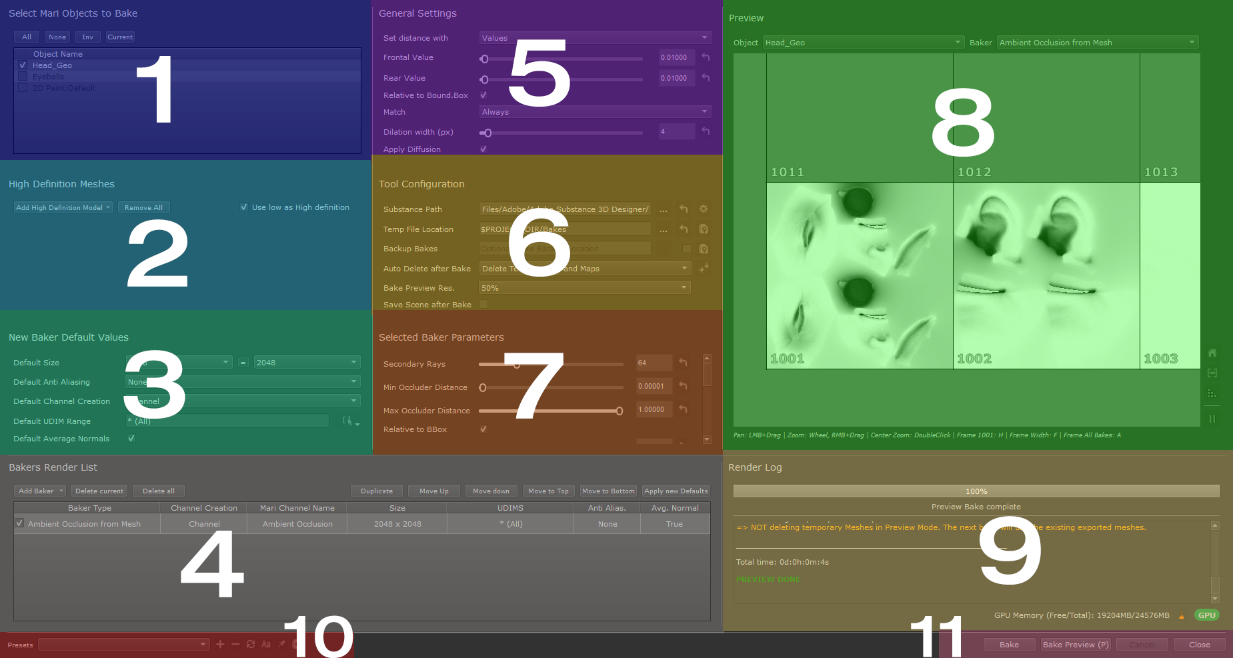Open the Set distance with dropdown

(595, 38)
